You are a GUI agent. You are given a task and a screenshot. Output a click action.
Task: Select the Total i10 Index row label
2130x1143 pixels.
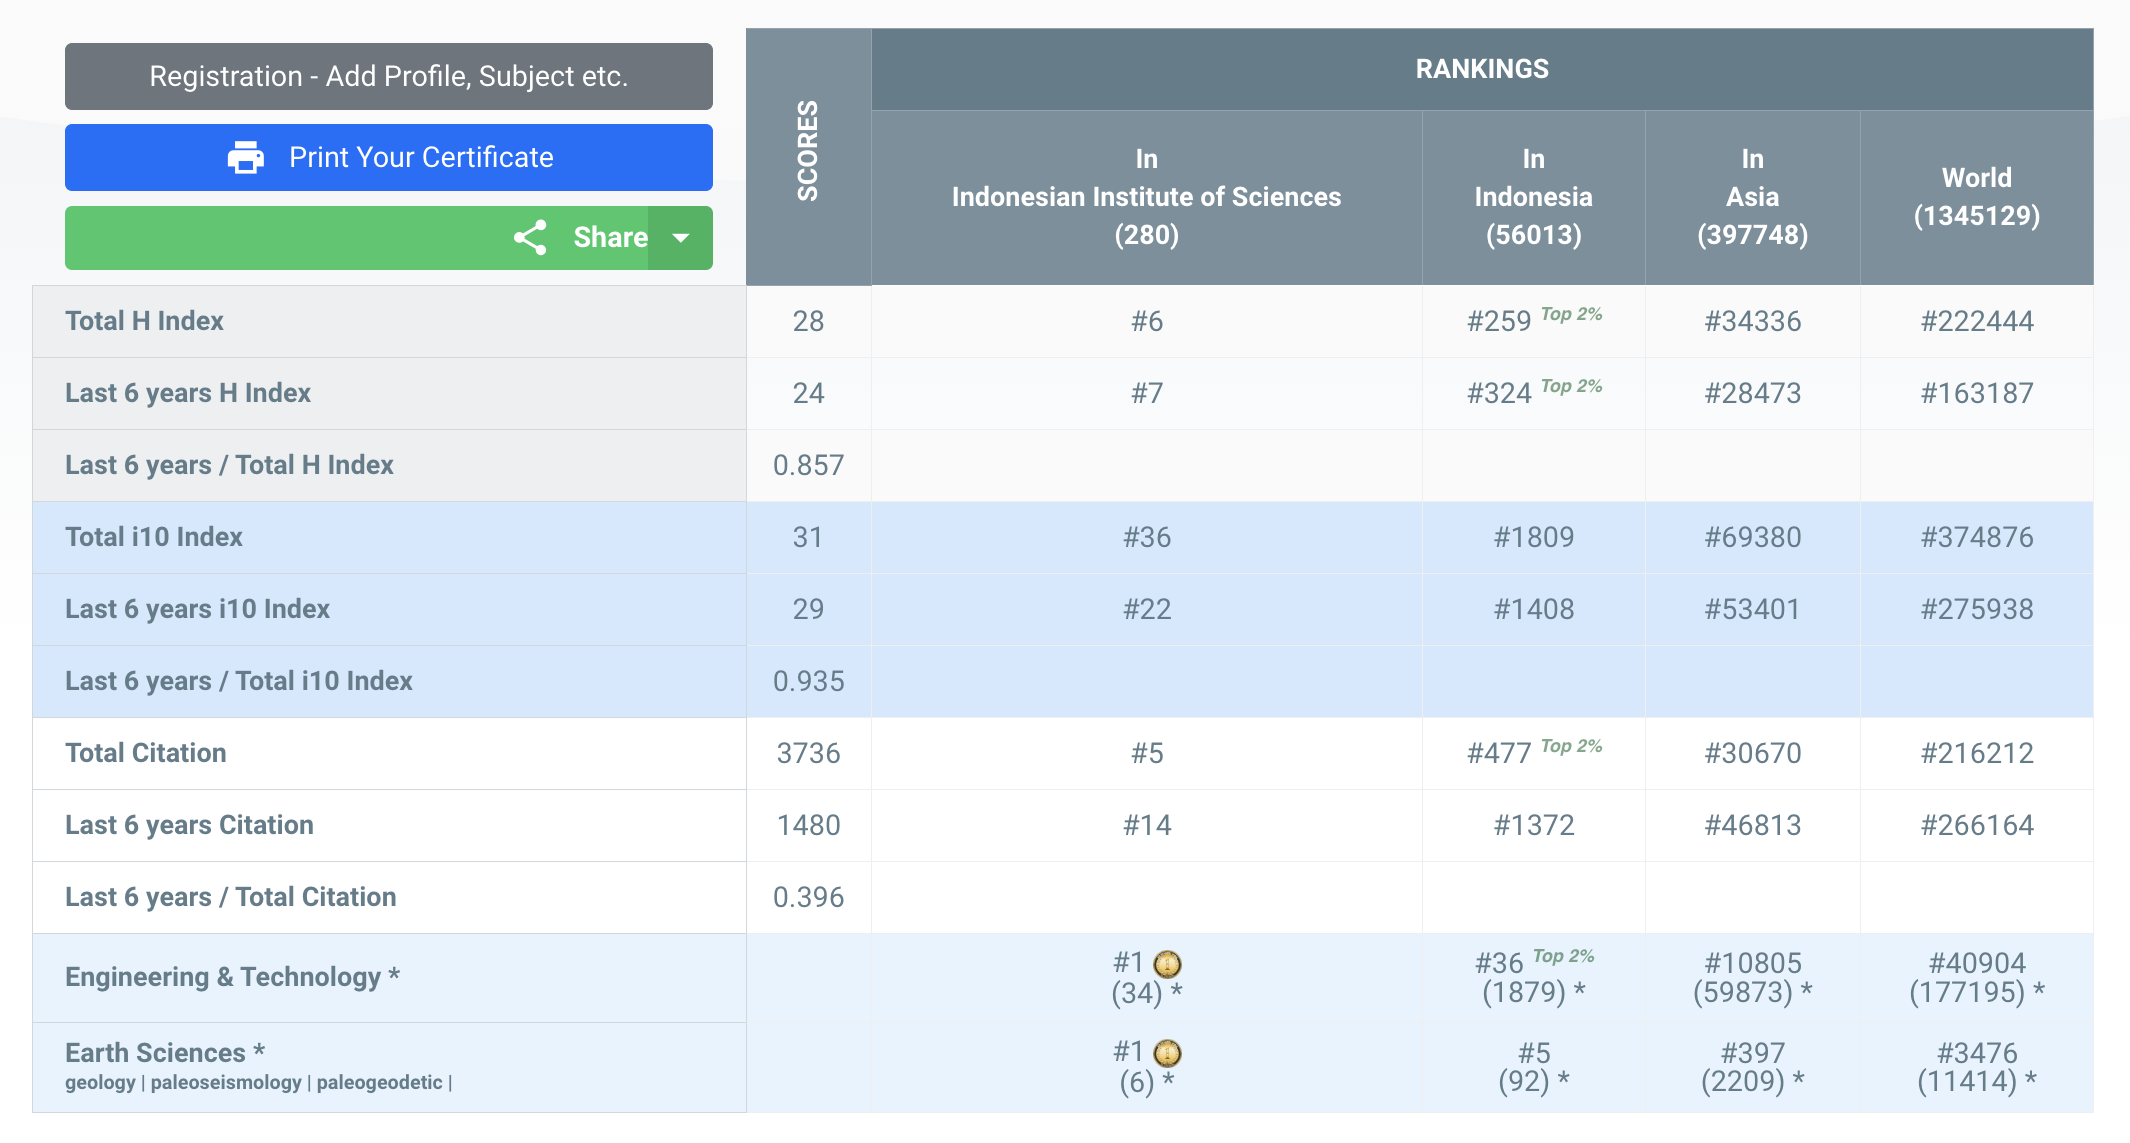[154, 537]
